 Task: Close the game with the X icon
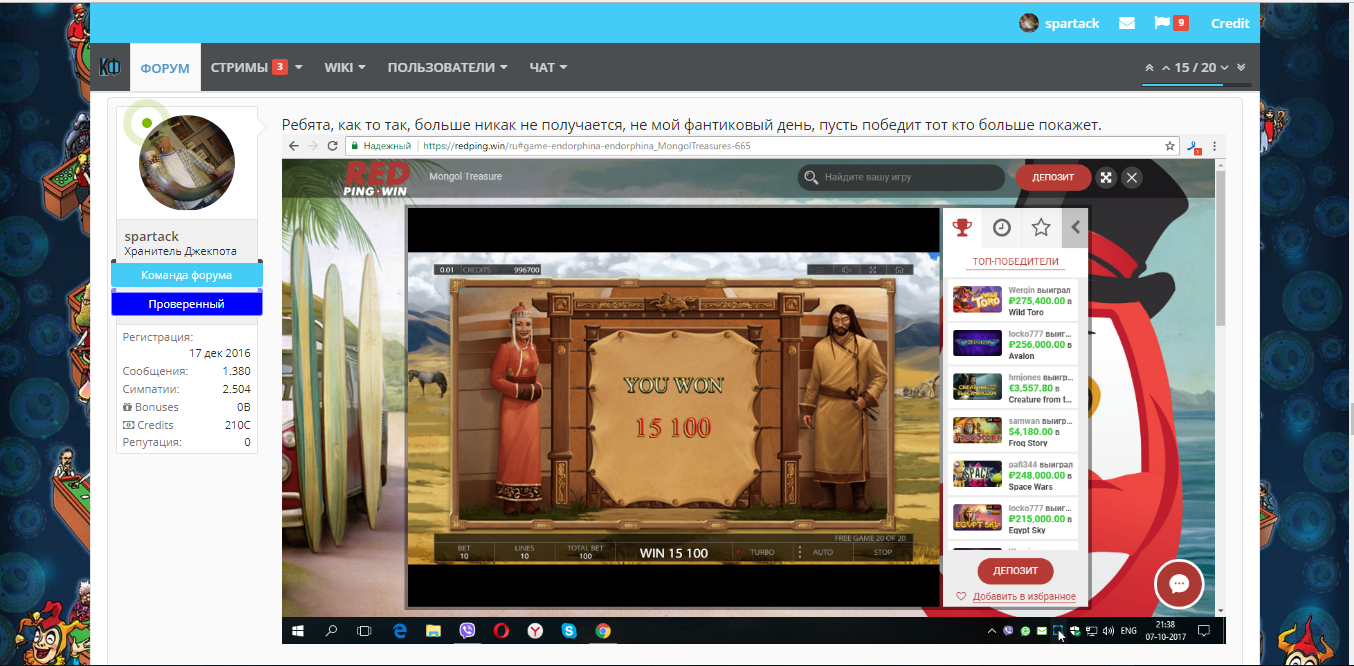[1131, 177]
